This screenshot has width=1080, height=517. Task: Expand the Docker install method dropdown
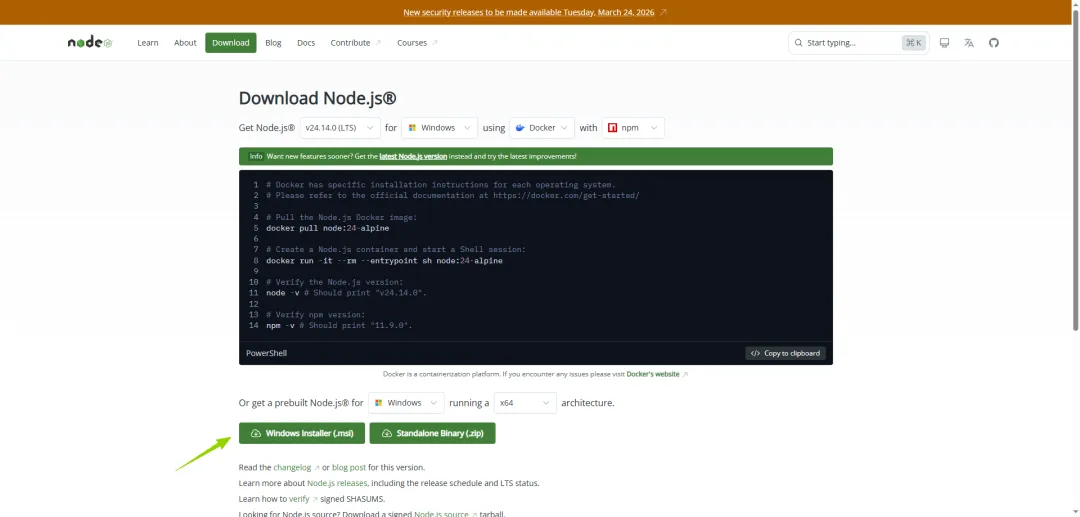point(542,127)
